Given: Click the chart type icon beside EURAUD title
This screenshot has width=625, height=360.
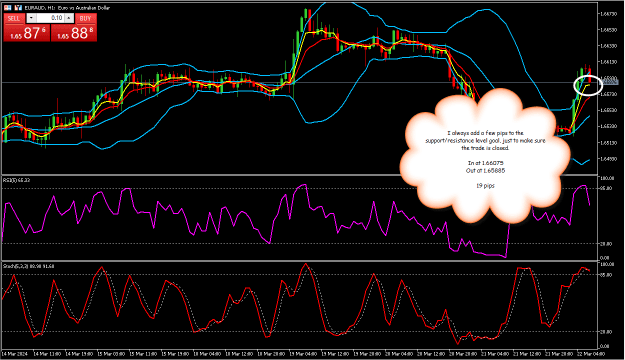Looking at the screenshot, I should click(x=18, y=8).
